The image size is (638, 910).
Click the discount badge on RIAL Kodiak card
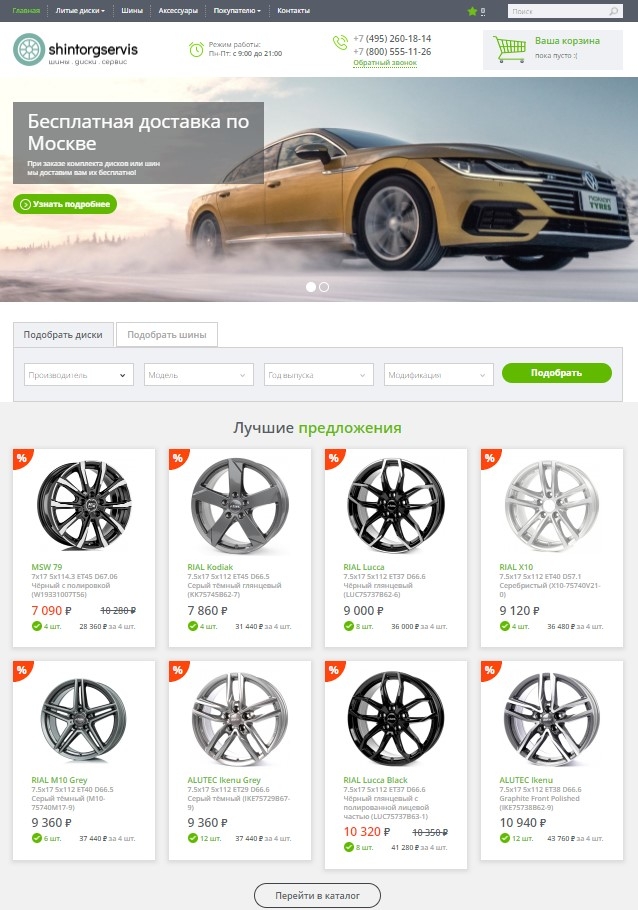point(178,458)
